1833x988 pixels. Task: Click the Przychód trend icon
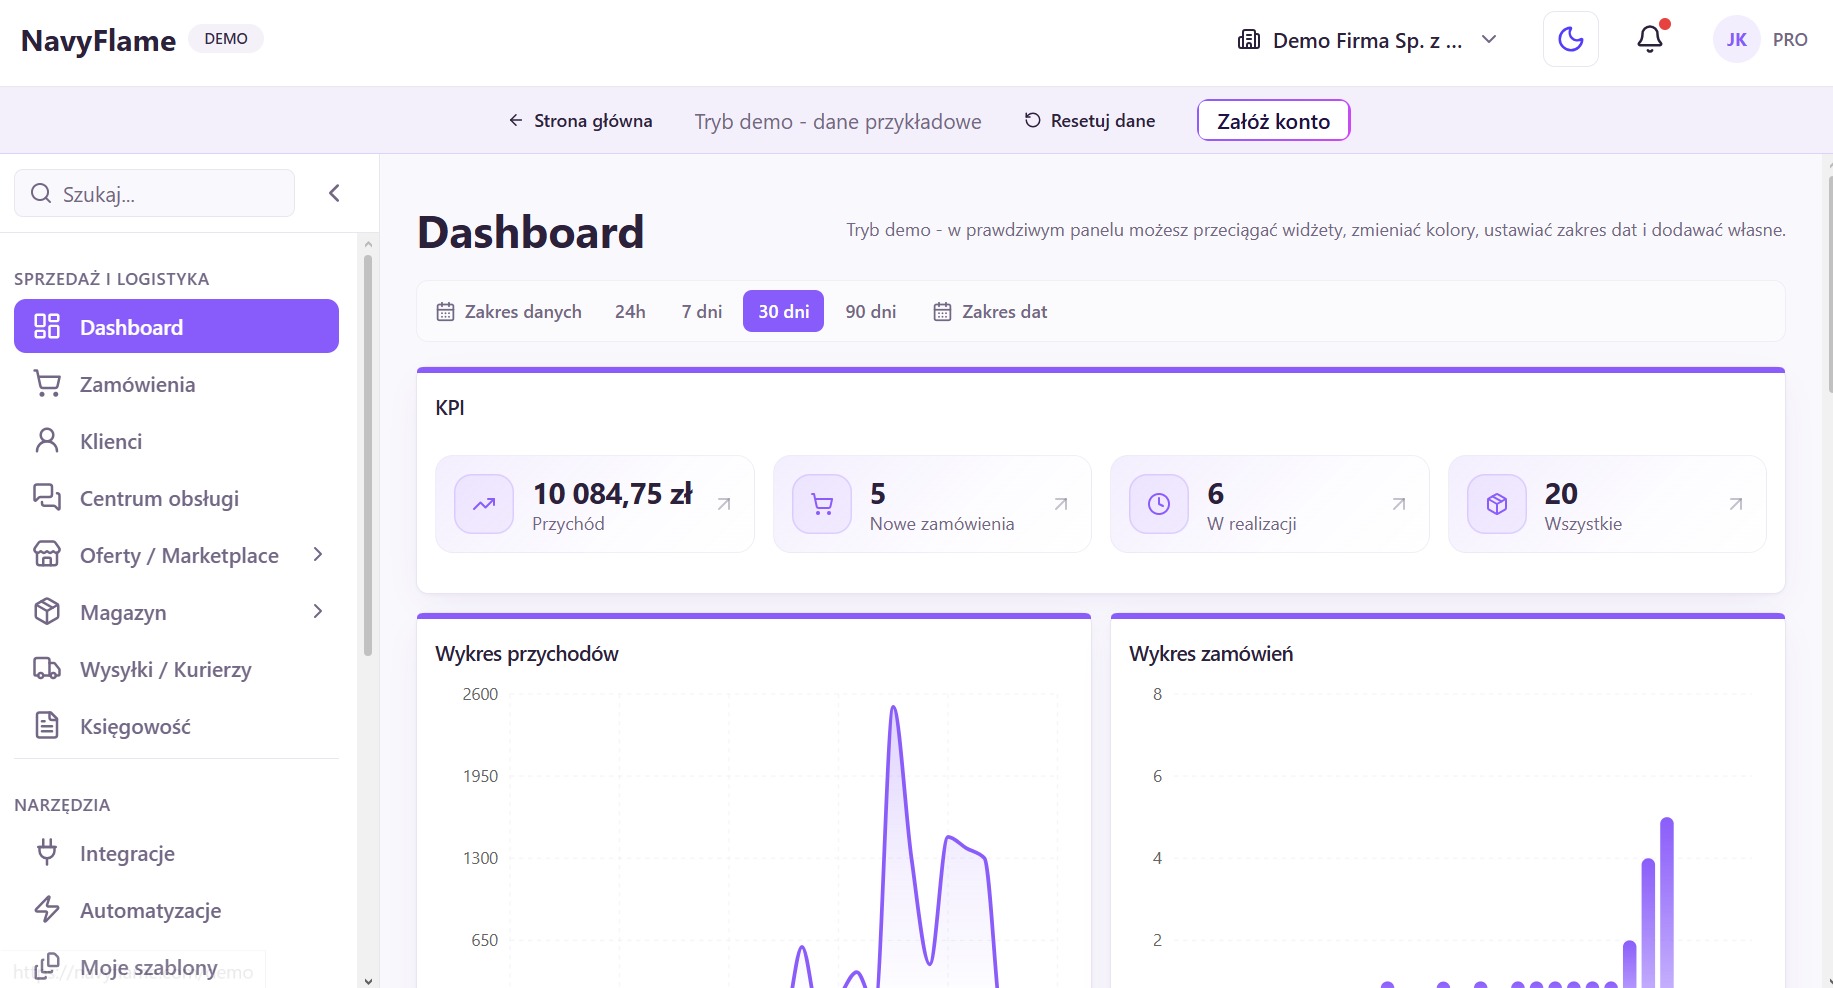point(484,504)
